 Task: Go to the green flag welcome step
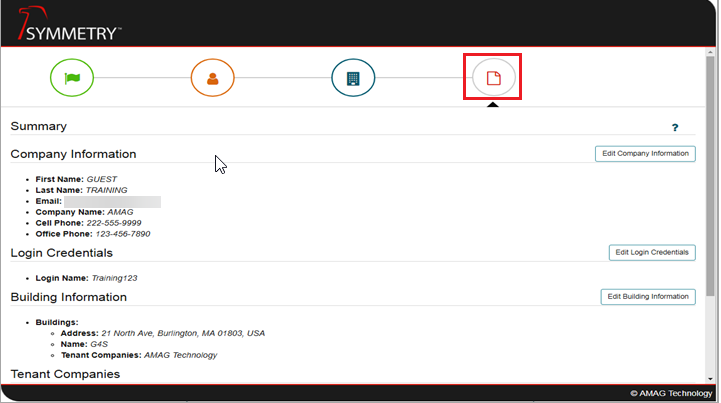click(x=72, y=78)
